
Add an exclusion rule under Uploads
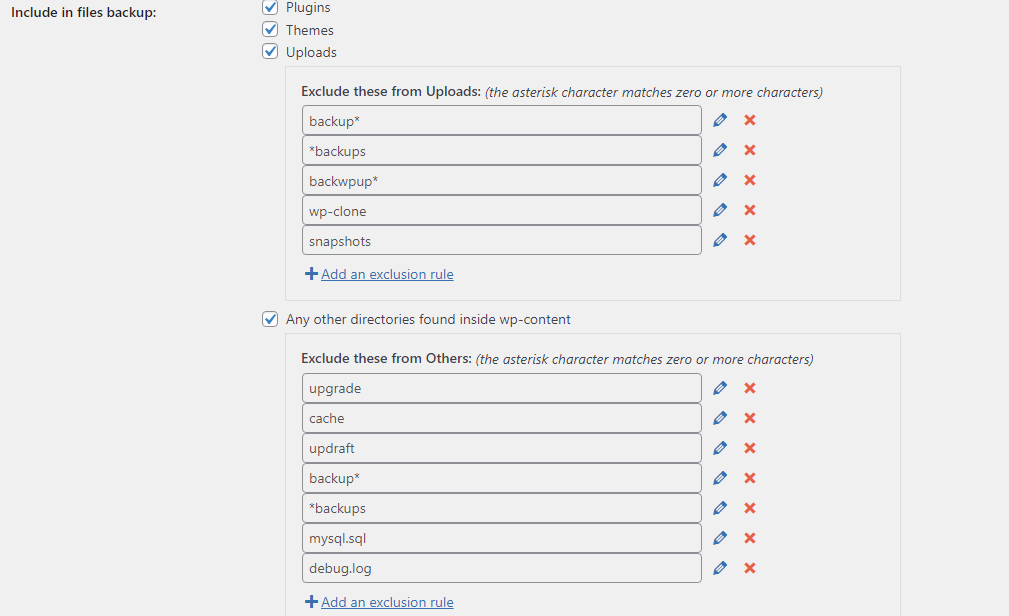[386, 274]
